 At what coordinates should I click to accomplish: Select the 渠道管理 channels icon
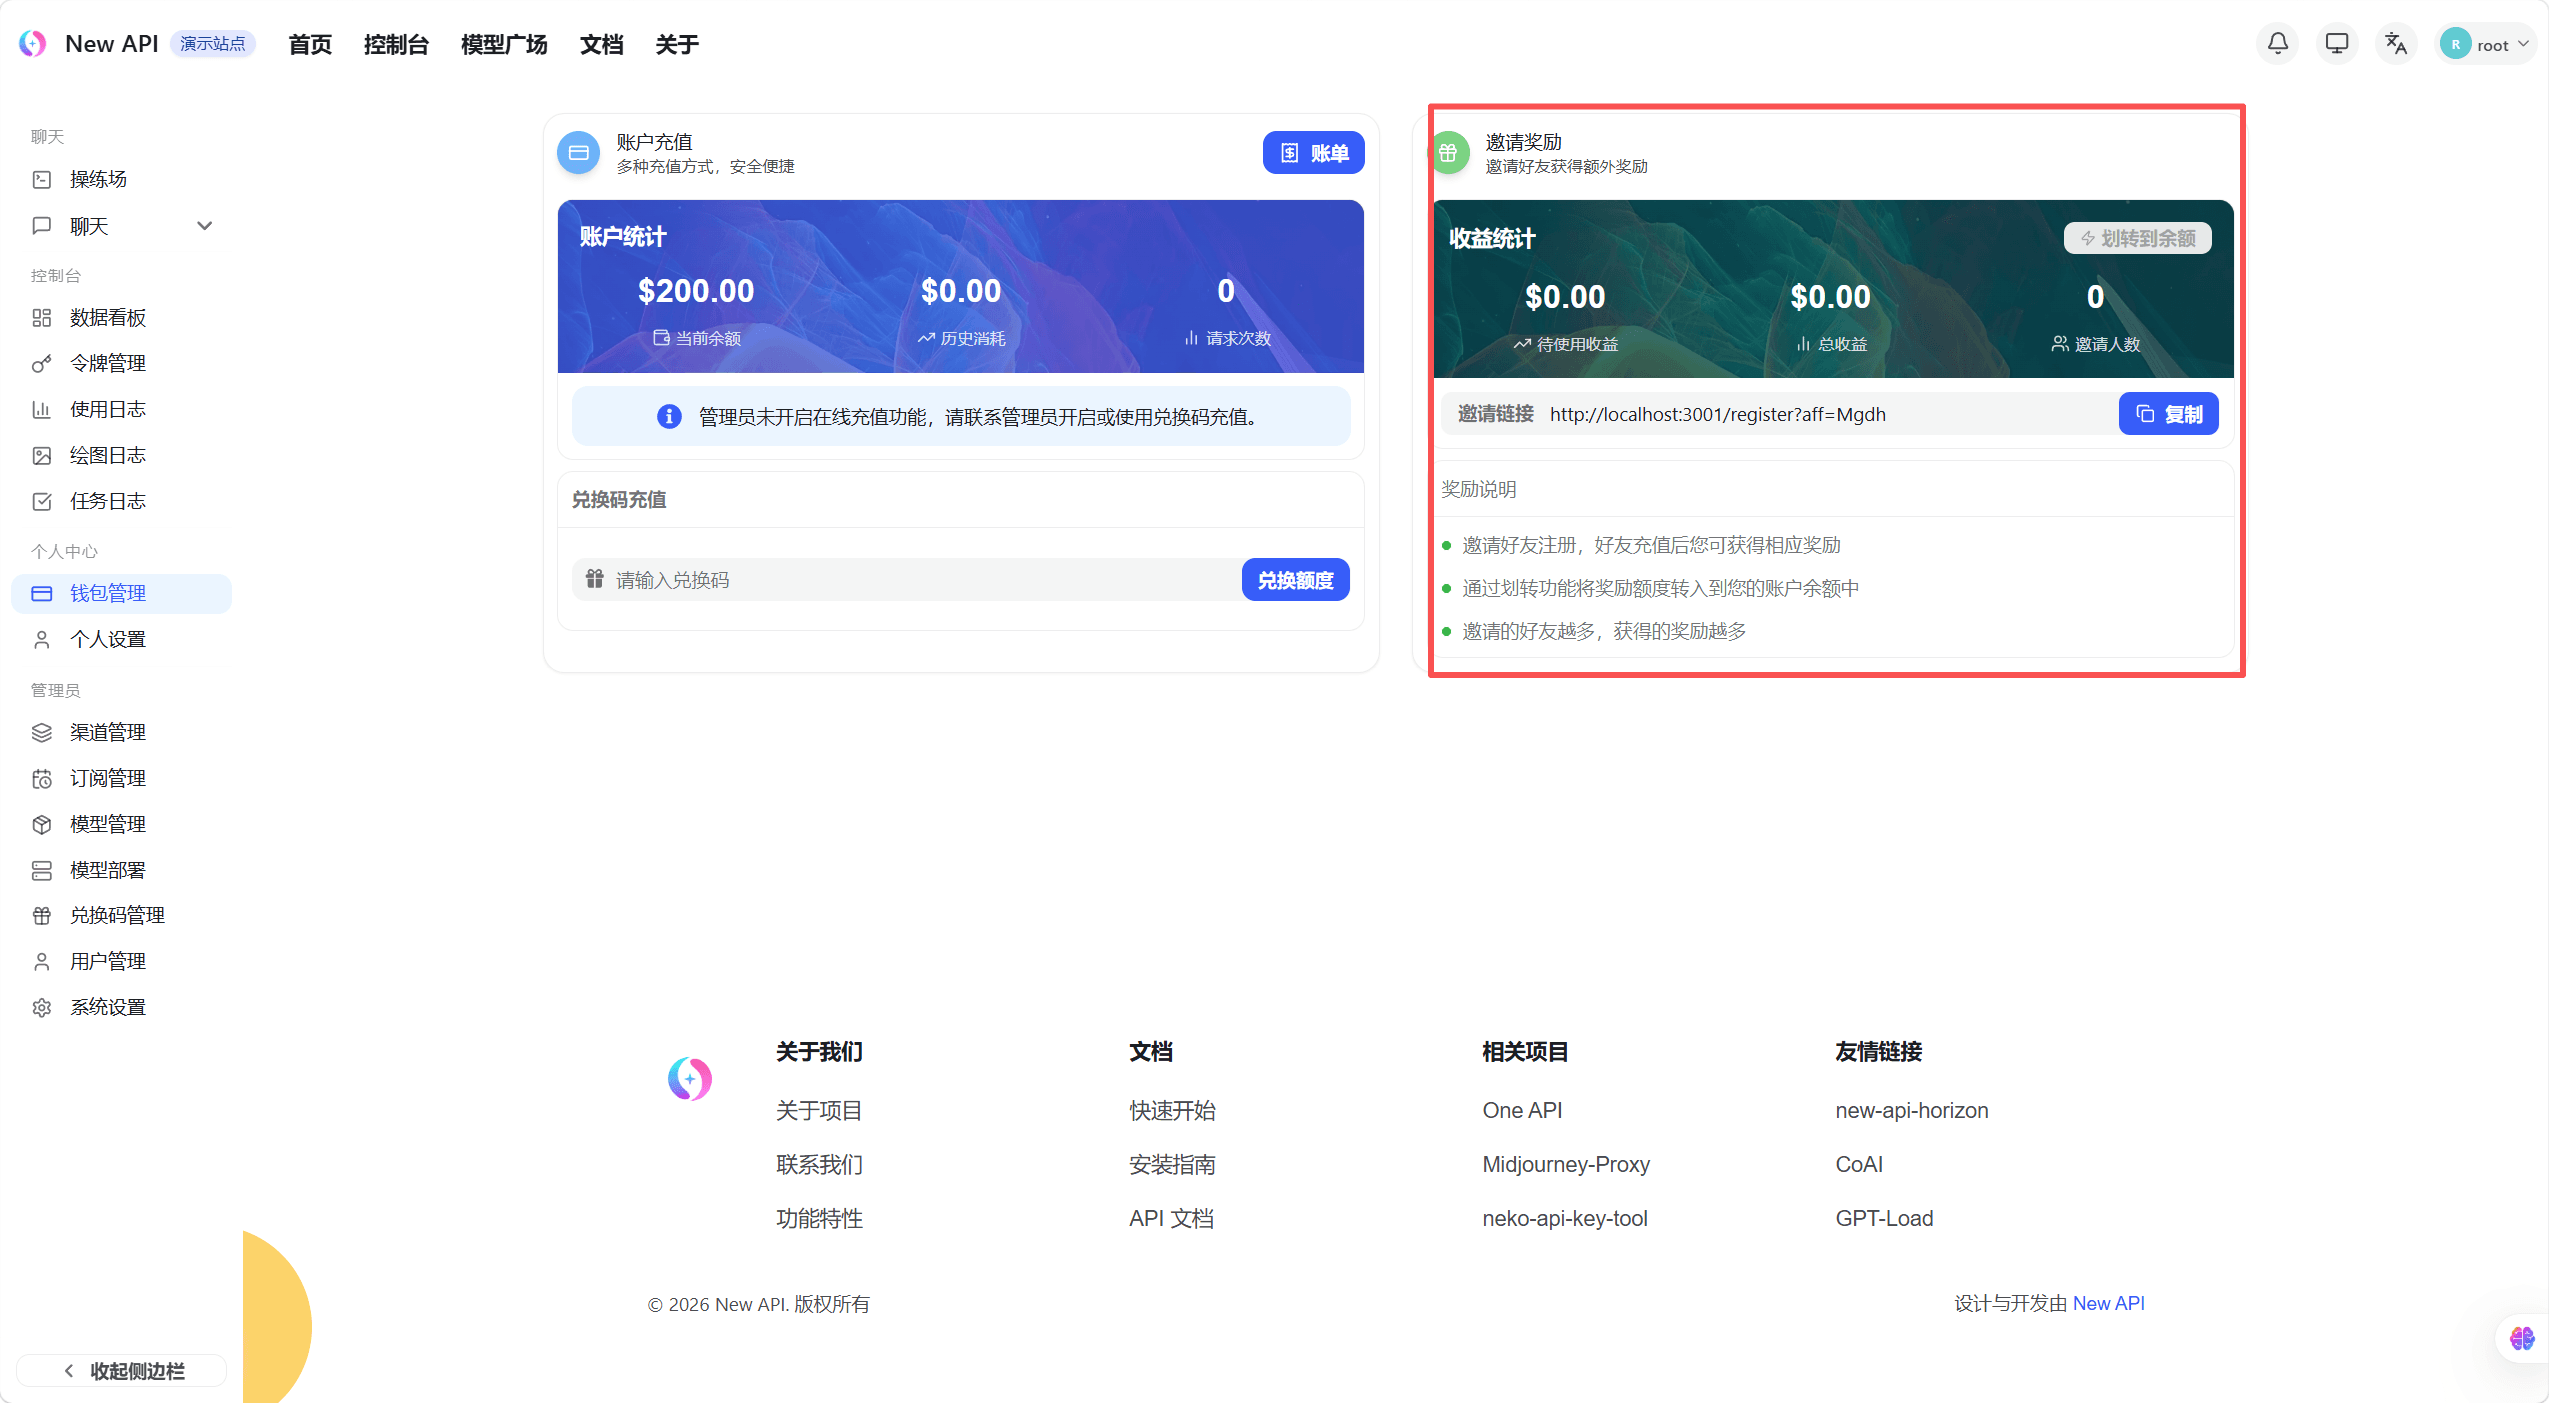[x=41, y=731]
